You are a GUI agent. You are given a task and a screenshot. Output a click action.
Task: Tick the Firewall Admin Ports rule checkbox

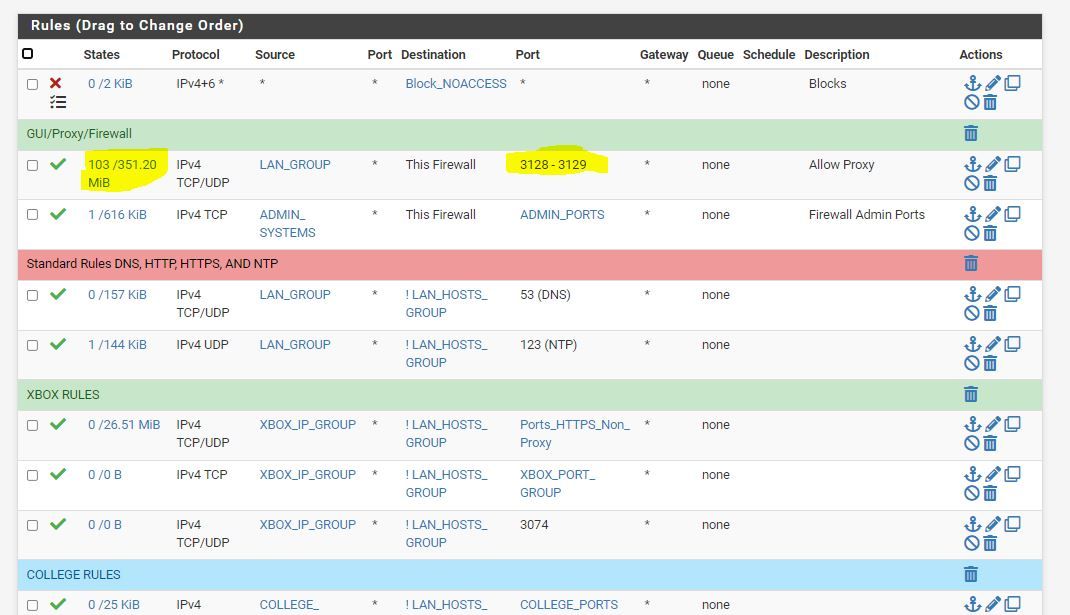coord(32,214)
